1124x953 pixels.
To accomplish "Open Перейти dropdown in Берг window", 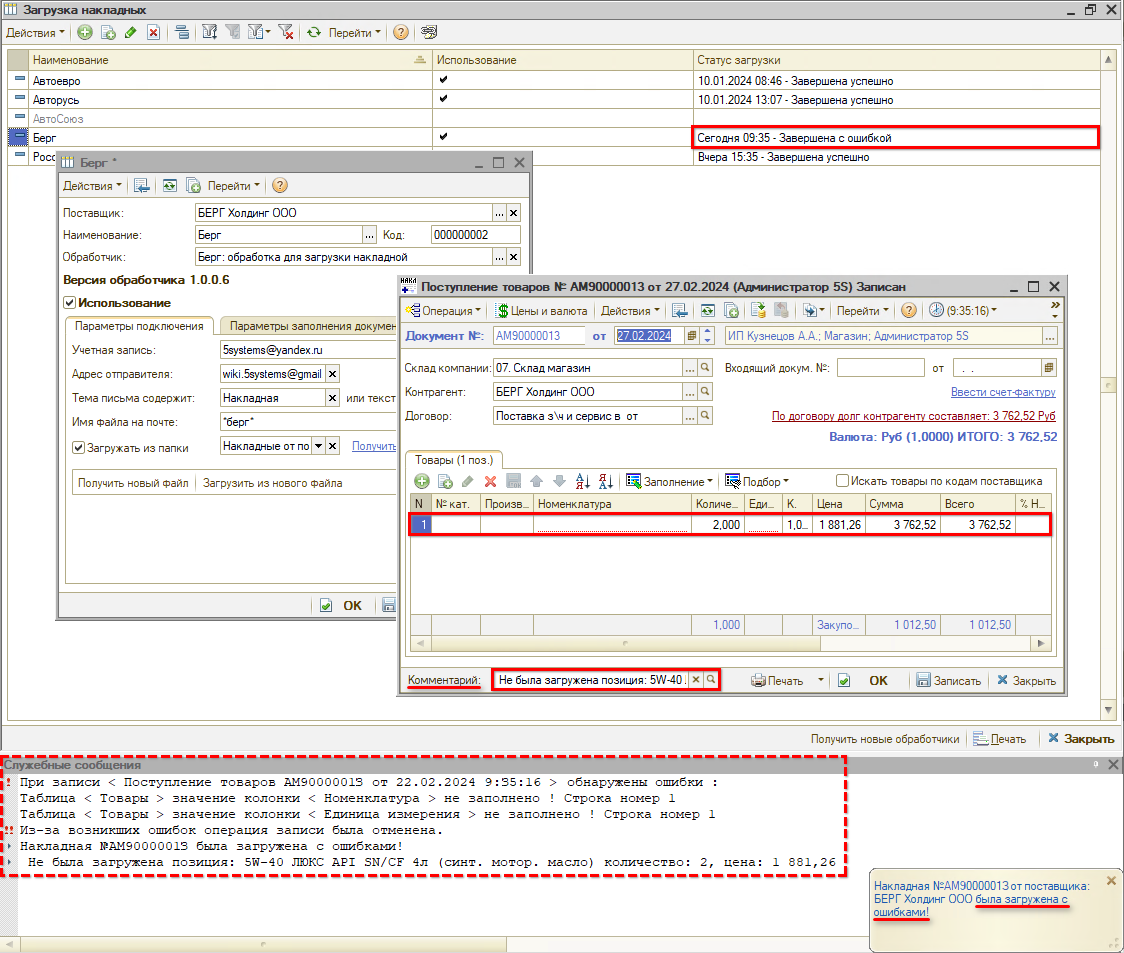I will (234, 186).
